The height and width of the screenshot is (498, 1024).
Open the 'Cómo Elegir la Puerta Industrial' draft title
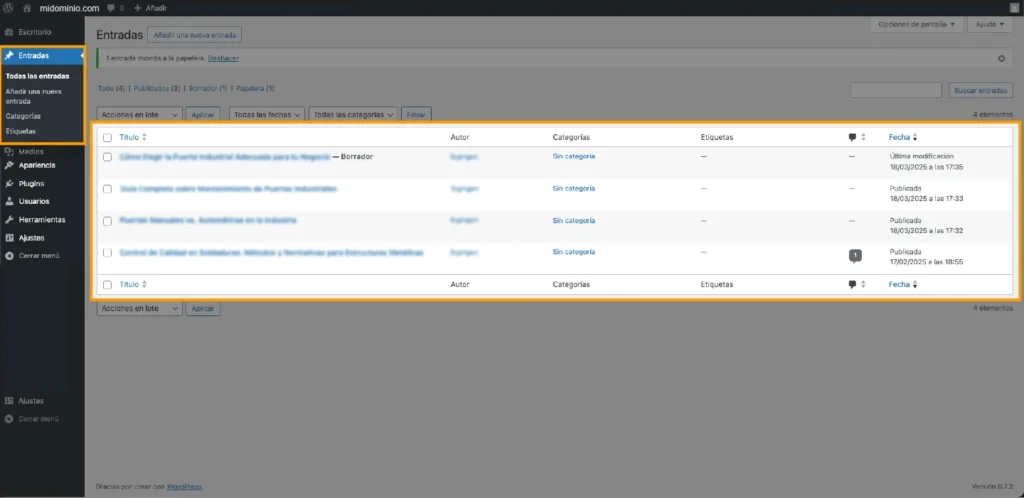coord(225,157)
